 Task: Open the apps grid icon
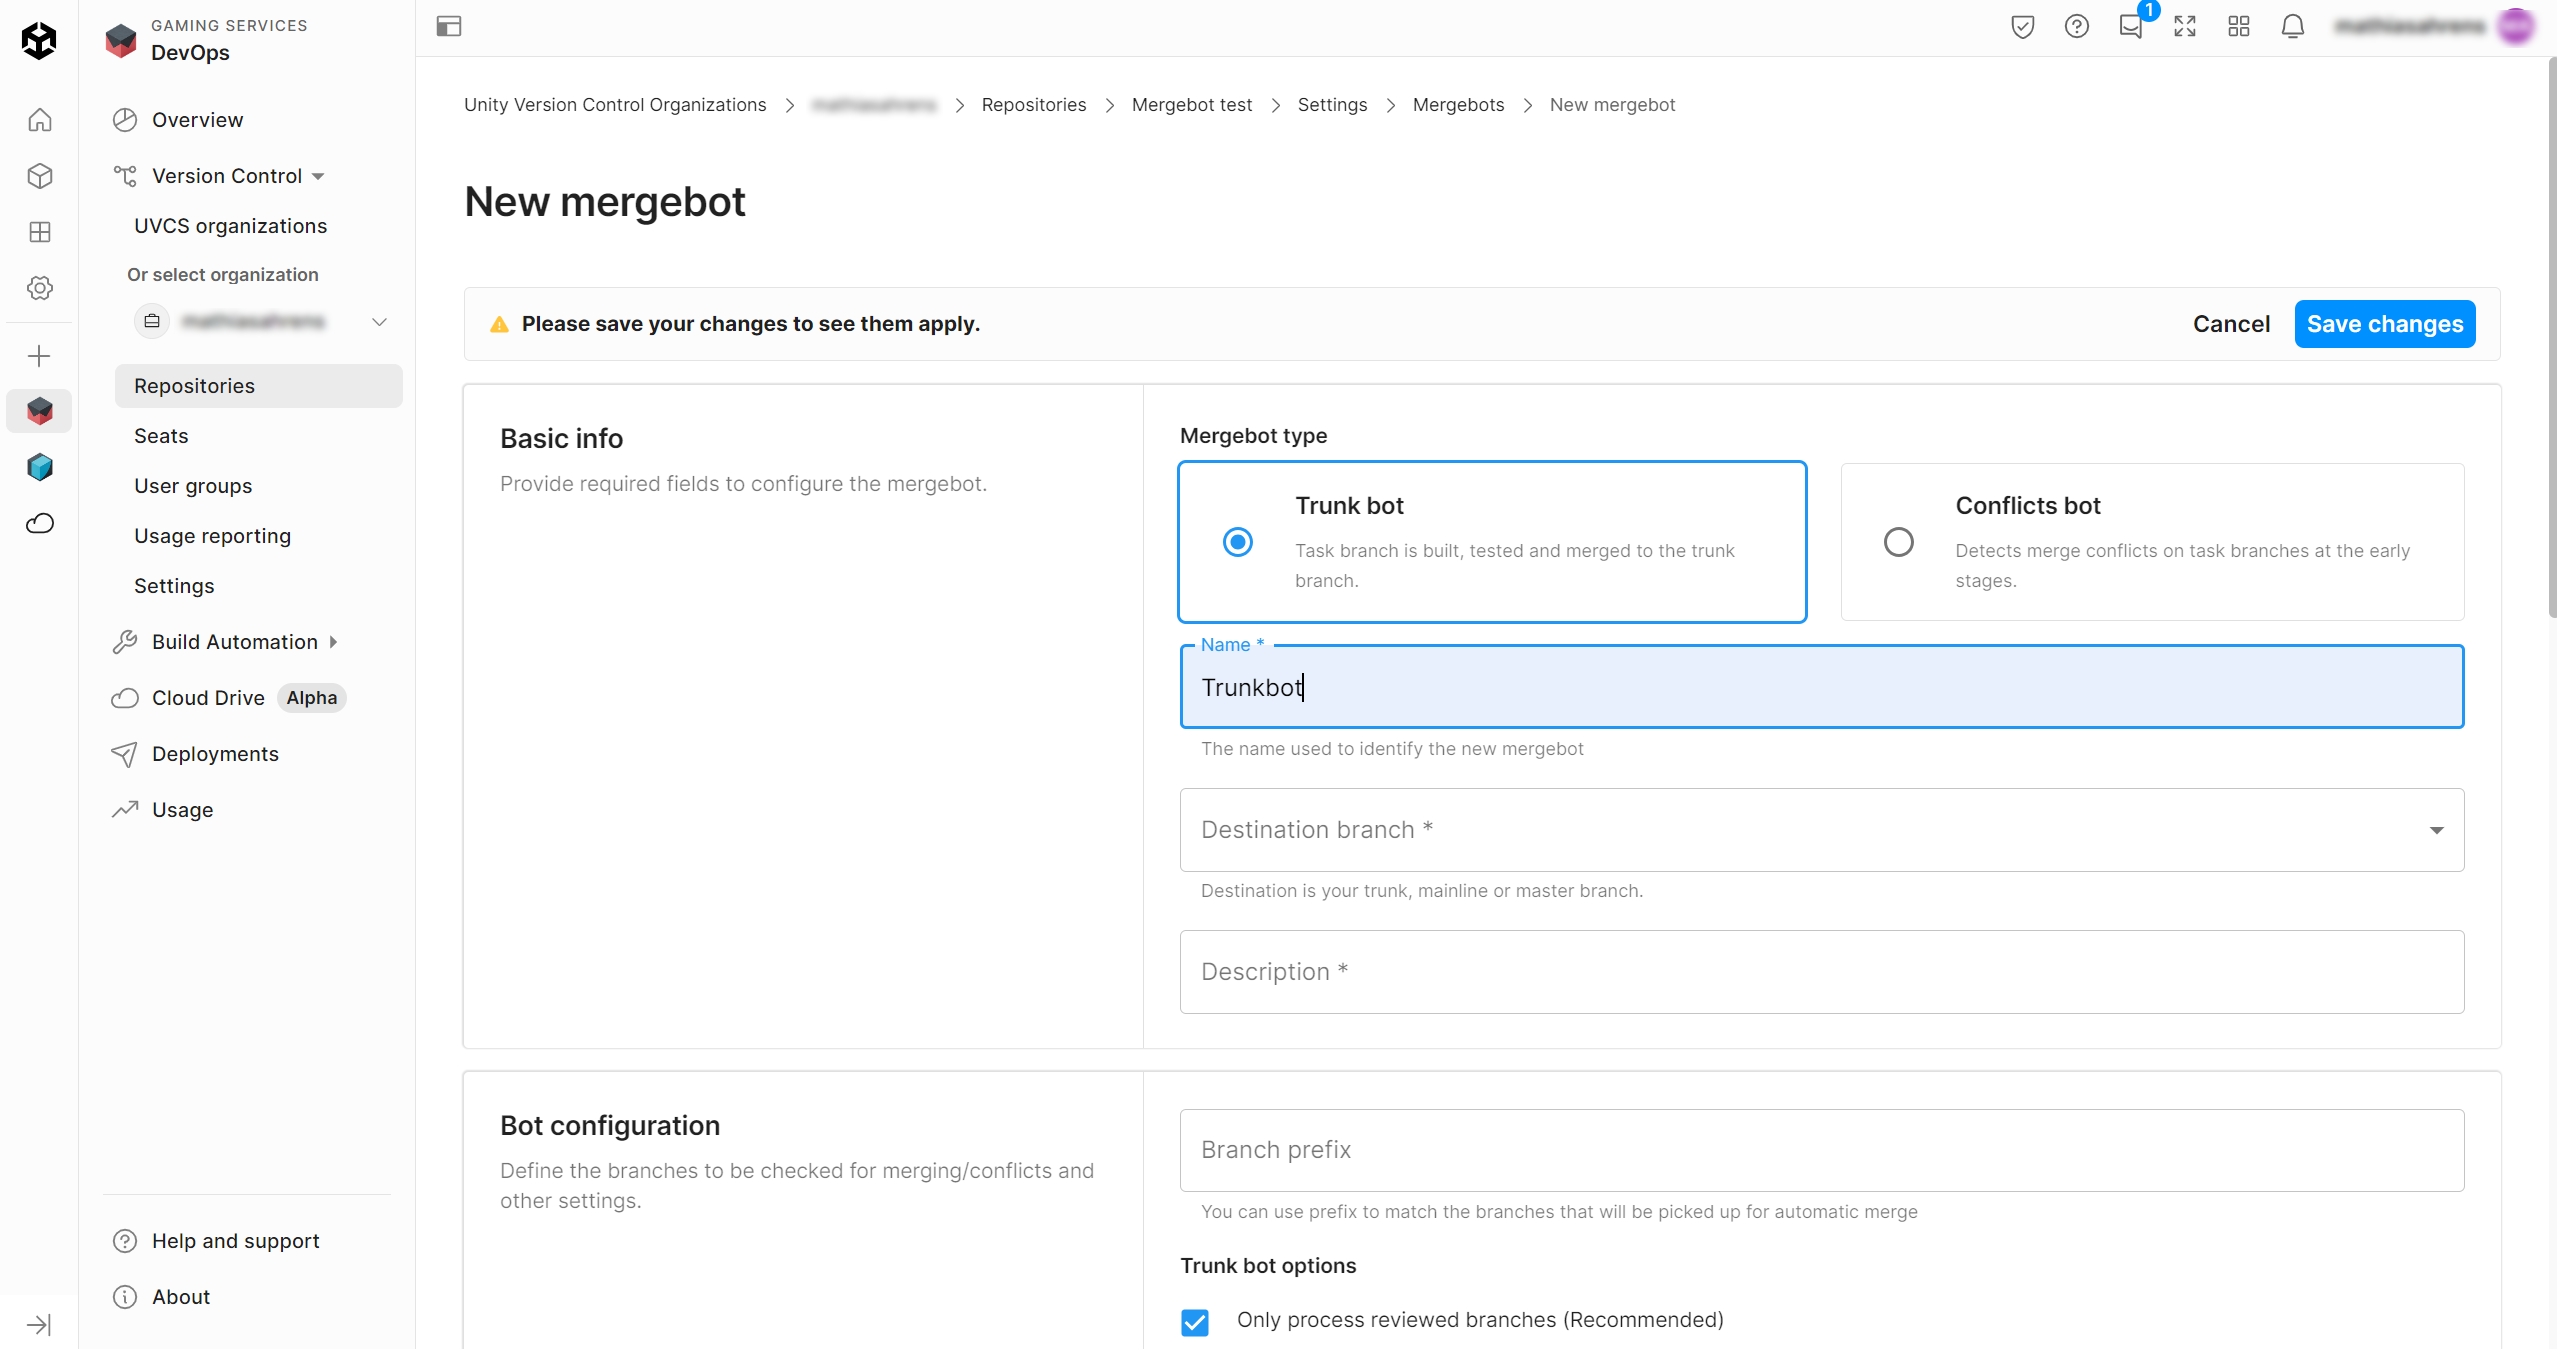2238,27
